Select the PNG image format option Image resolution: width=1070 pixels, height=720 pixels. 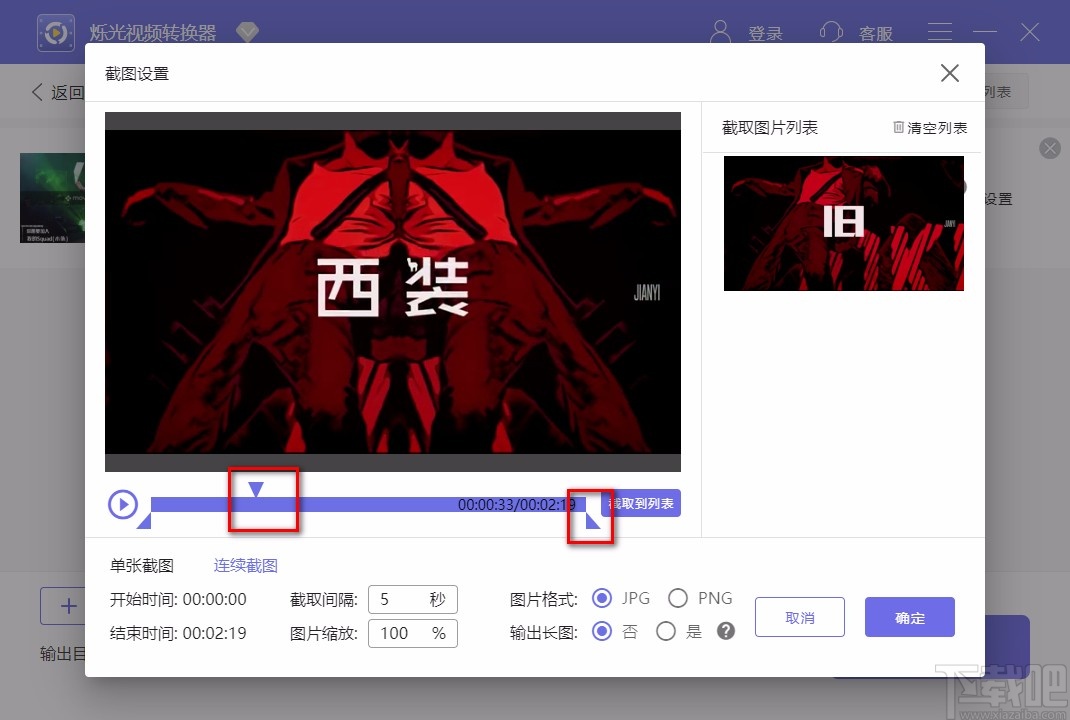(x=677, y=597)
